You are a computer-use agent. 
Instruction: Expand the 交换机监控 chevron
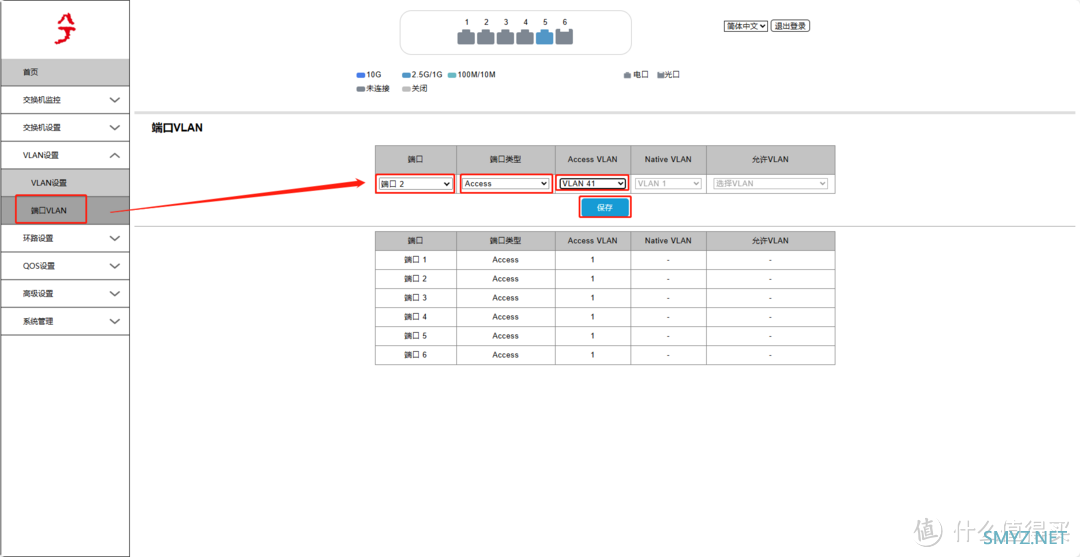pyautogui.click(x=115, y=100)
